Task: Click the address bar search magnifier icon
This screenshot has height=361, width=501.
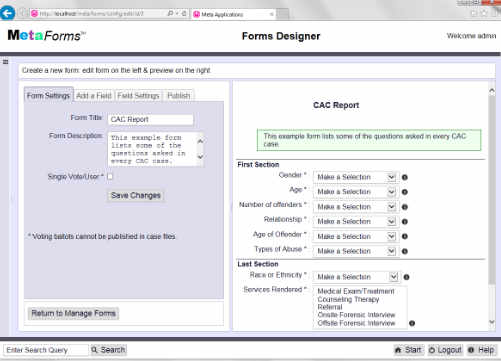Action: [x=170, y=14]
